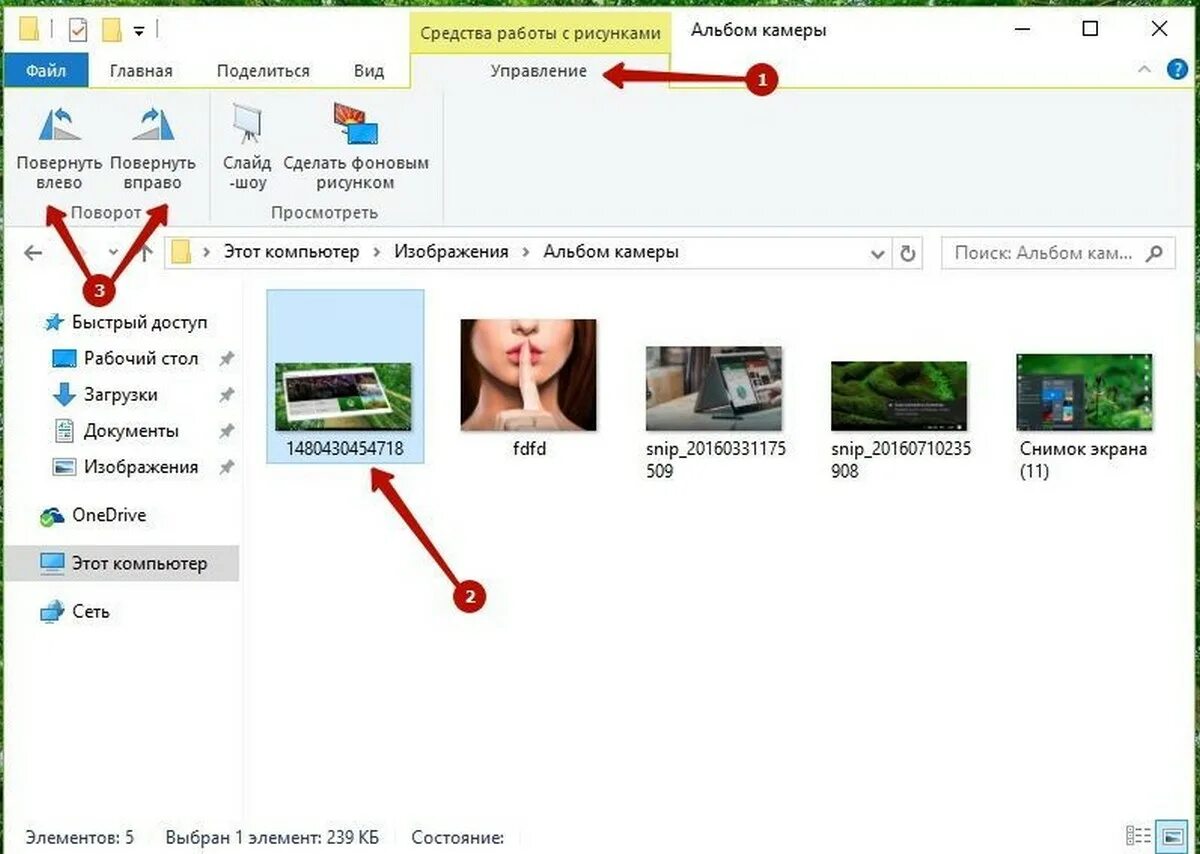Click Альбом камеры in the address path
Image resolution: width=1200 pixels, height=854 pixels.
[x=611, y=252]
